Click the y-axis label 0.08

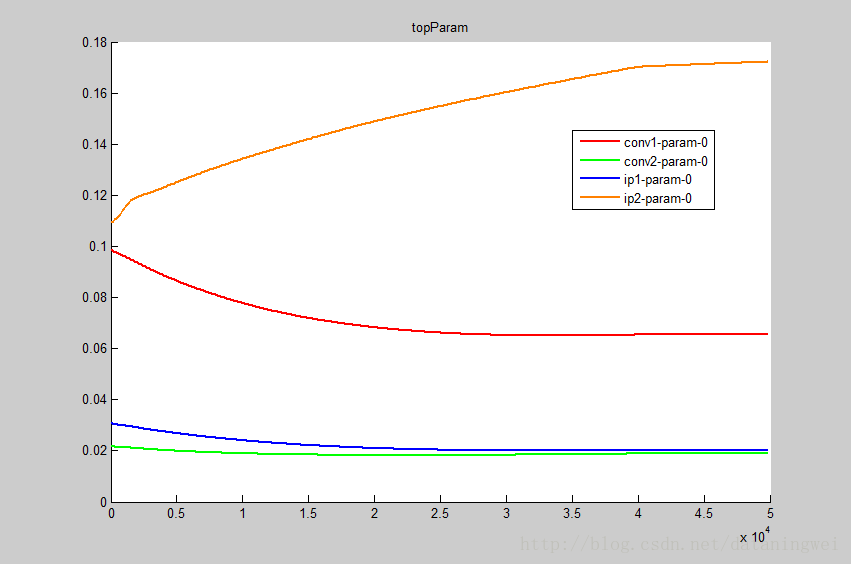click(94, 297)
